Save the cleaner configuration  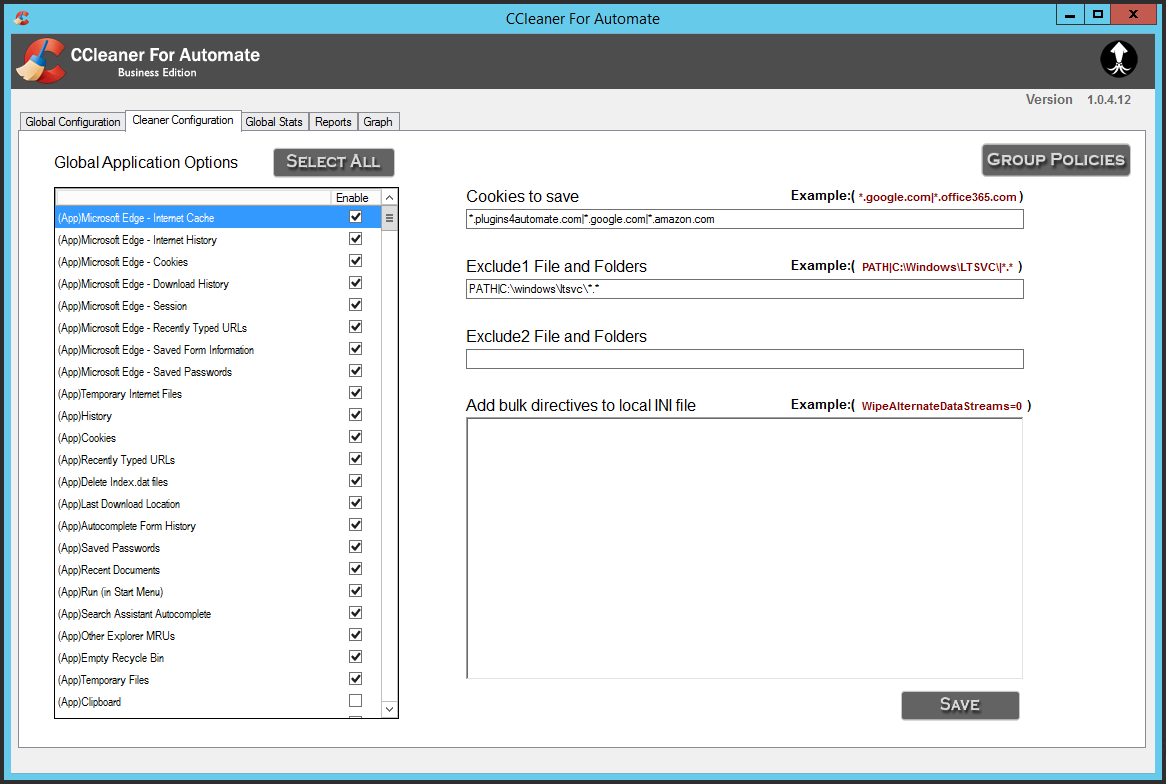click(960, 705)
